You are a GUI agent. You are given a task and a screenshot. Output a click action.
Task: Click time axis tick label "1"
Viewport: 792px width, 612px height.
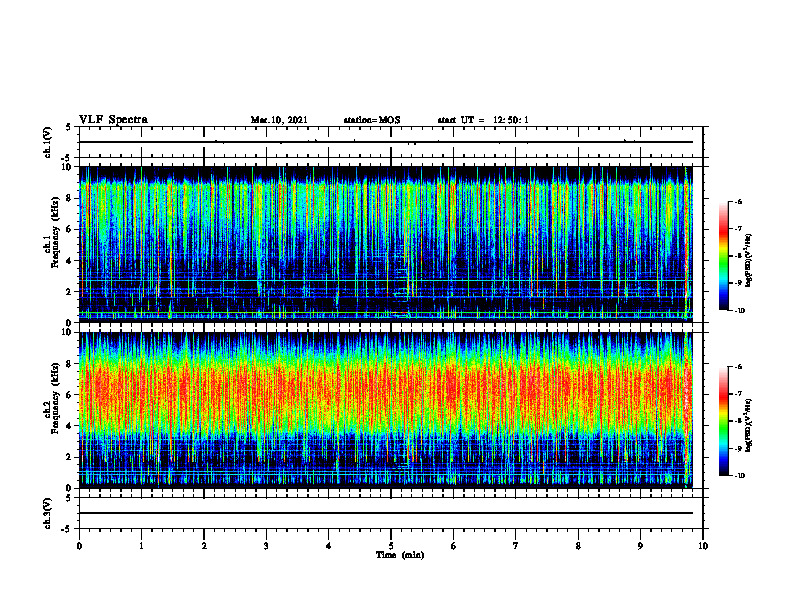tap(141, 546)
